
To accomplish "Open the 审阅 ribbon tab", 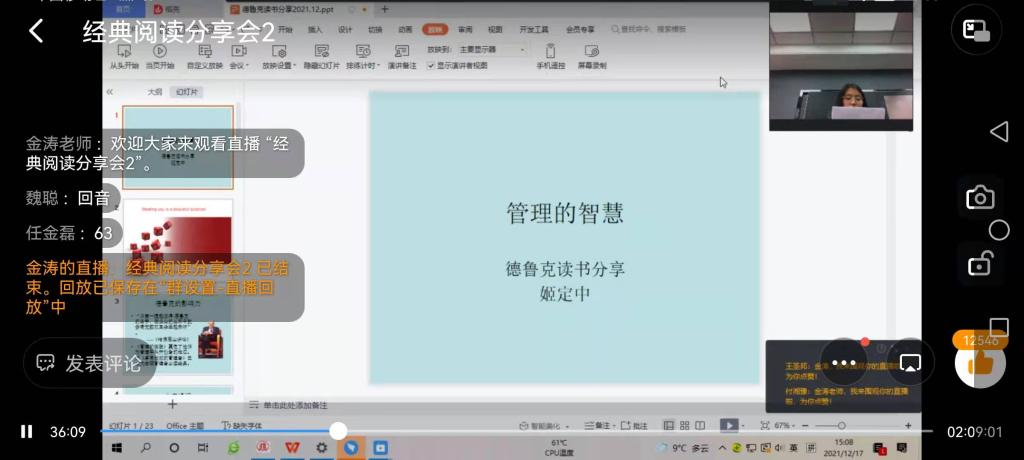I will [x=465, y=29].
